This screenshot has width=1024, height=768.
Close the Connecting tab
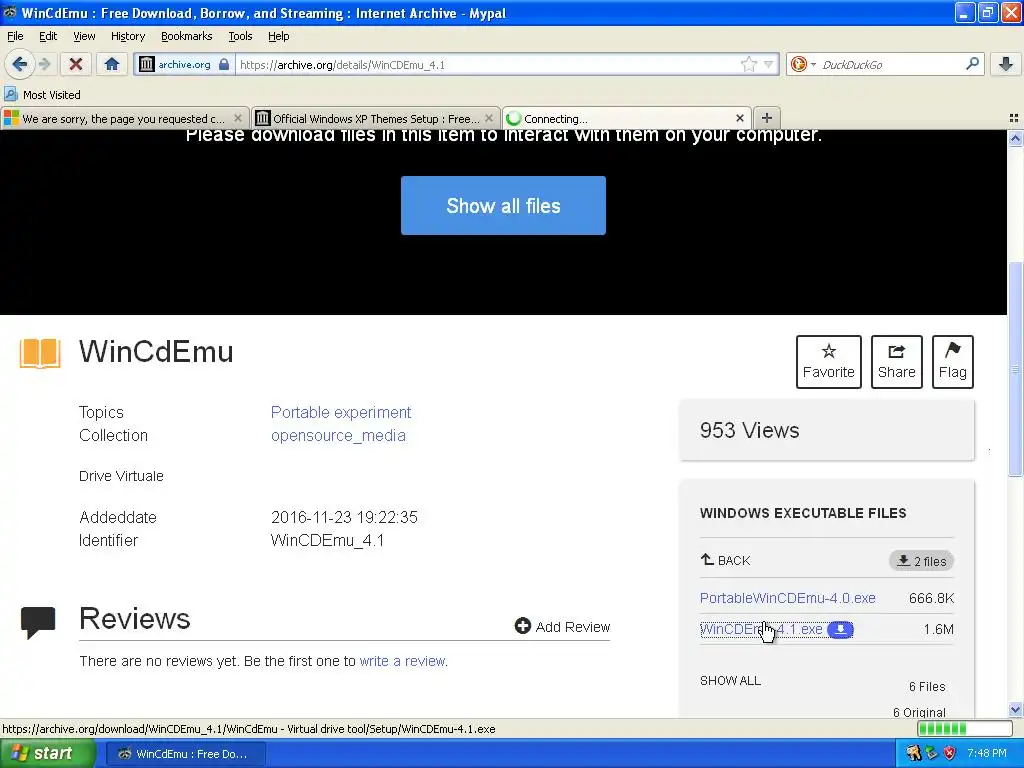[x=740, y=118]
